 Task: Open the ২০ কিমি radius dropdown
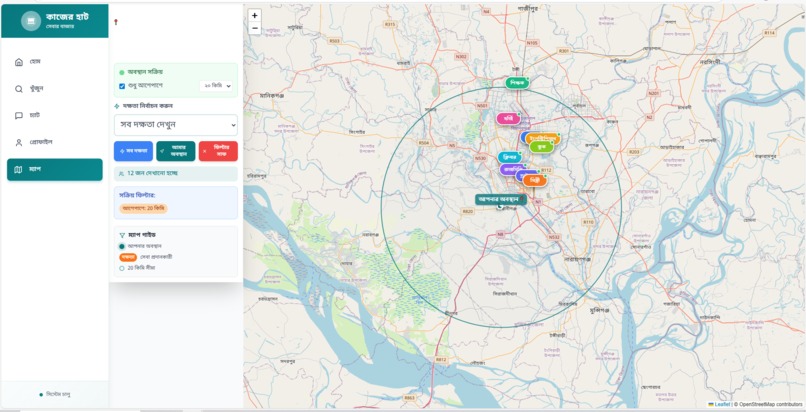216,86
